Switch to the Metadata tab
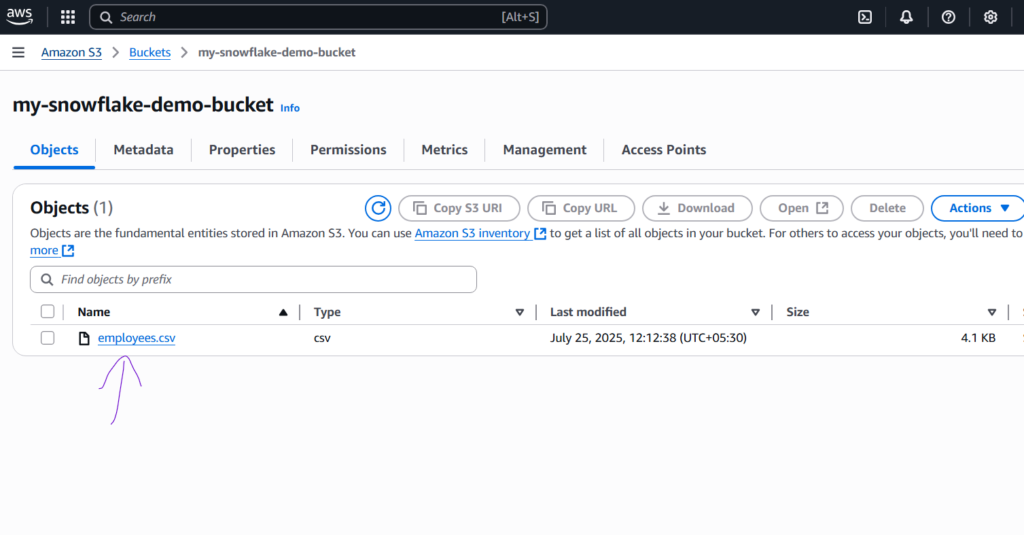Image resolution: width=1024 pixels, height=535 pixels. tap(144, 150)
